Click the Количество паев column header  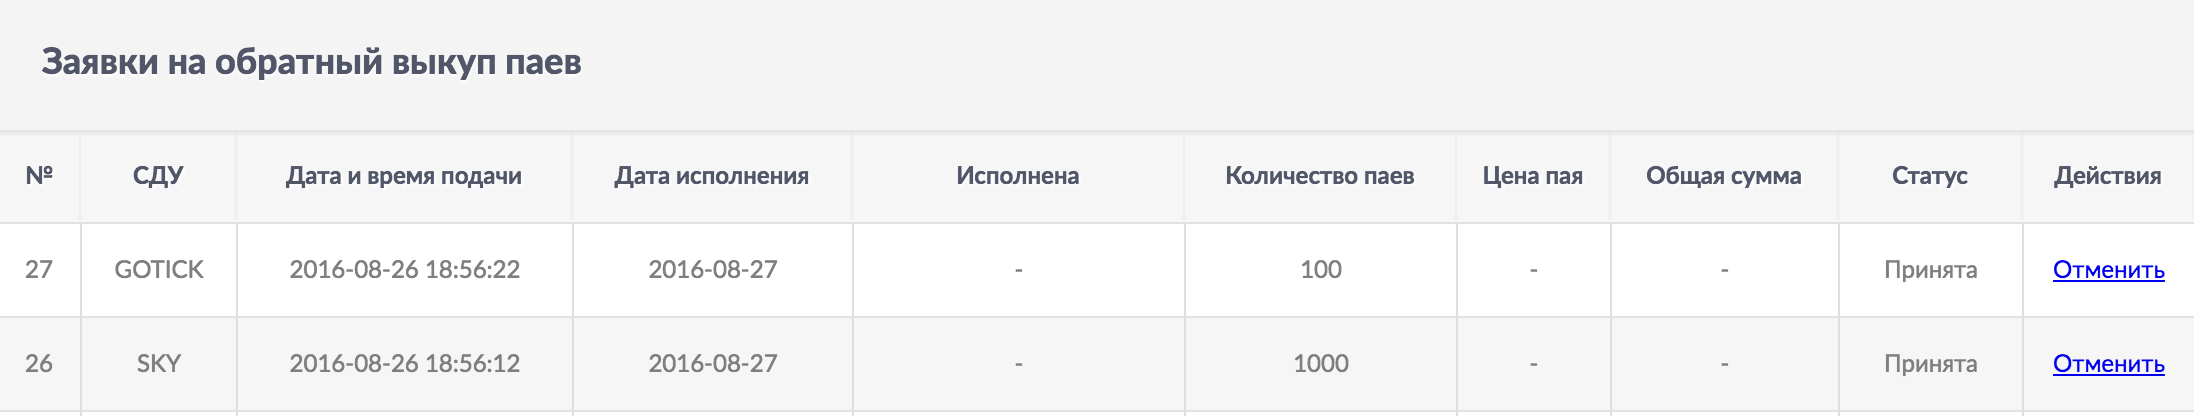tap(1320, 176)
